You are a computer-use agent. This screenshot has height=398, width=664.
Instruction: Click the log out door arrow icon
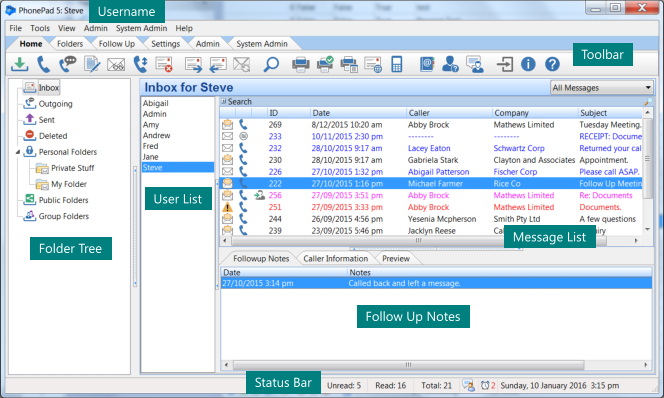click(505, 64)
